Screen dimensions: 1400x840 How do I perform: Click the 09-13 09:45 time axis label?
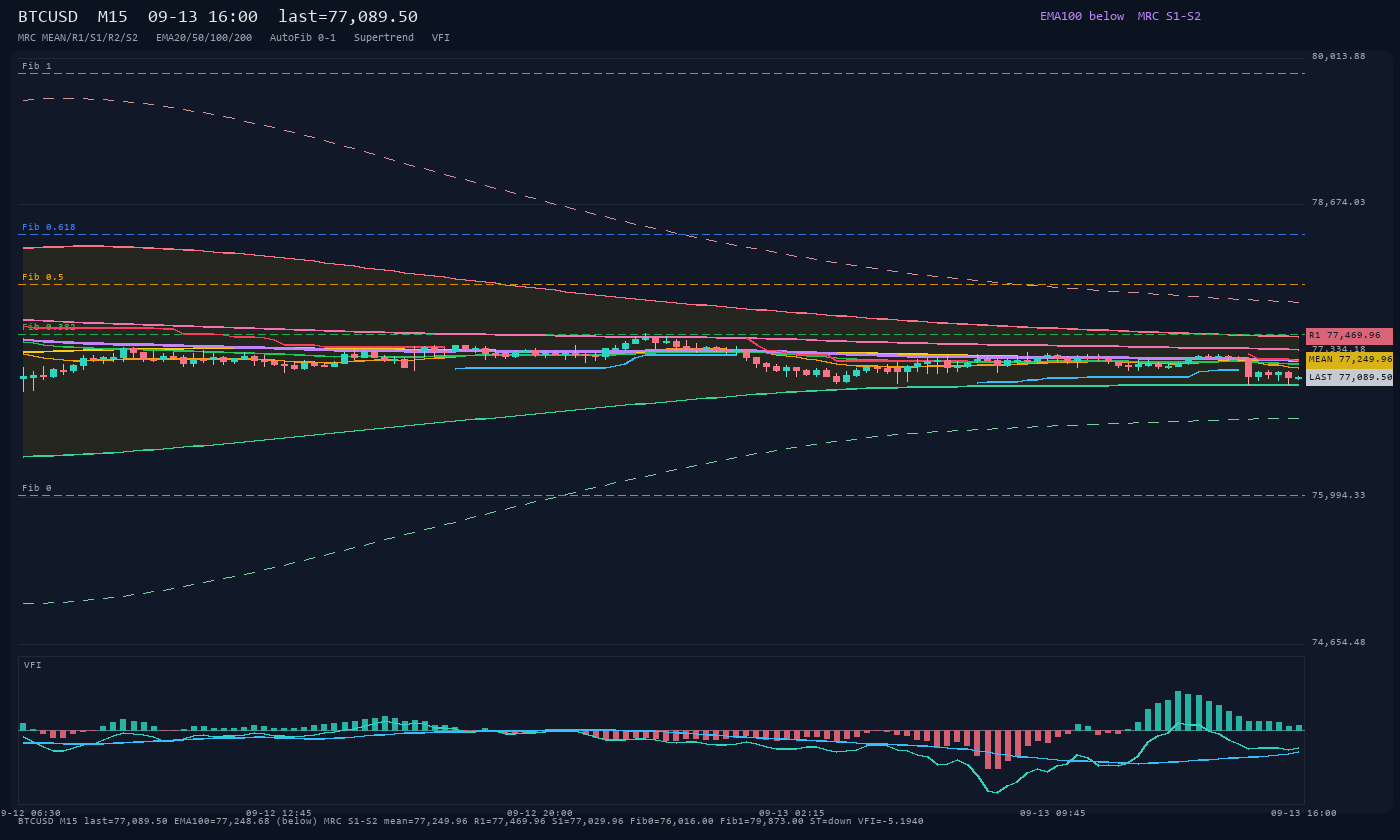(1053, 813)
